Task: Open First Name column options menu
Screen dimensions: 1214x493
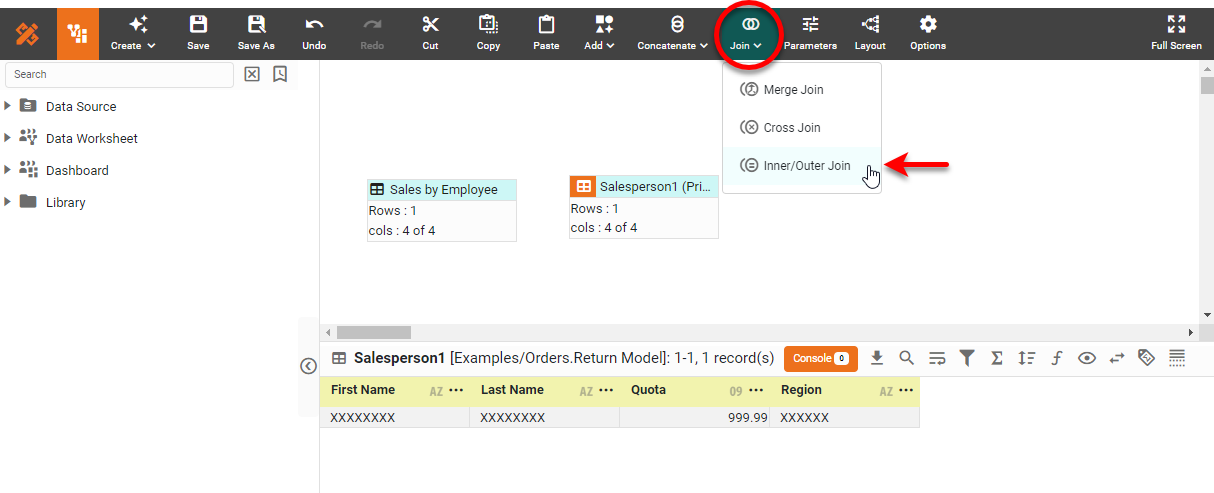Action: [456, 390]
